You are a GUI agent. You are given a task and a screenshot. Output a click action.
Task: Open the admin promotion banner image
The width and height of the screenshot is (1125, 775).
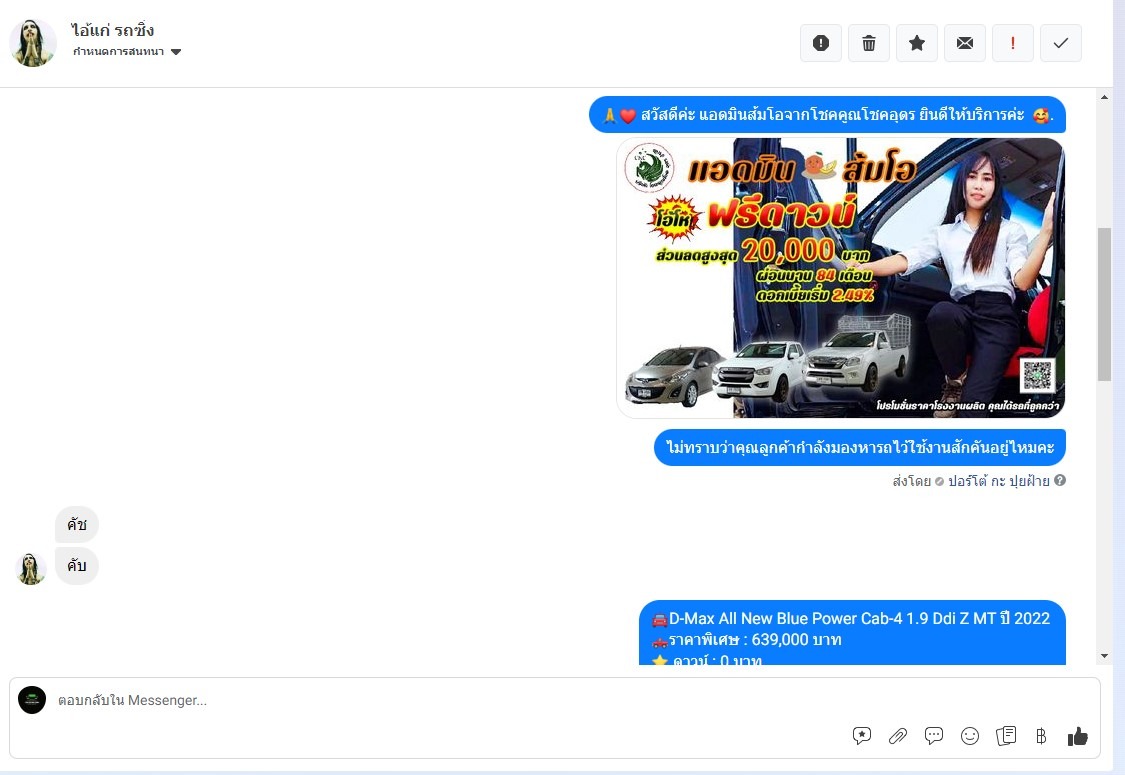point(840,278)
